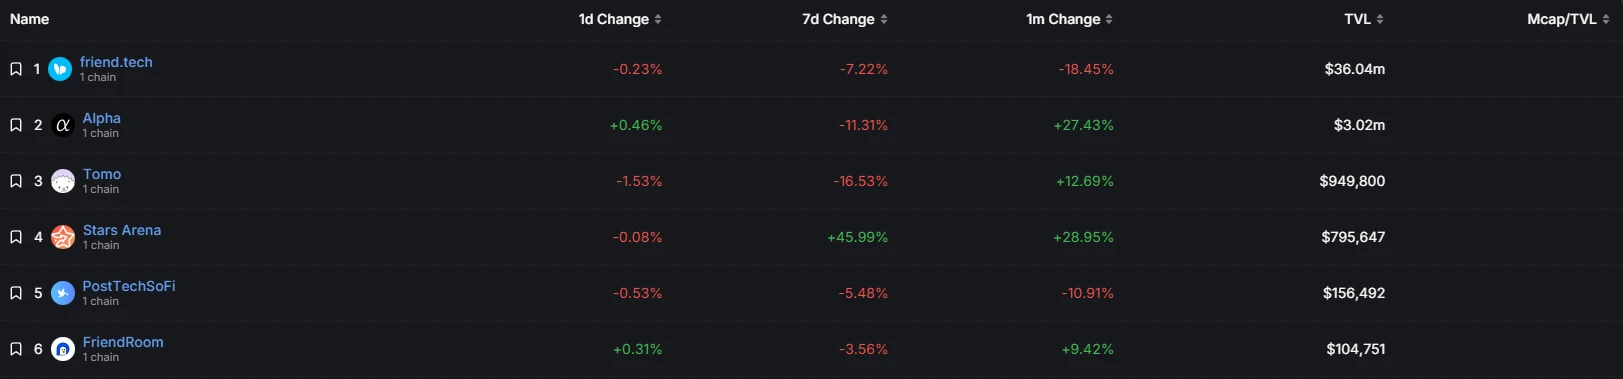Sort table by 1m Change
Screen dimensions: 1623x379
[1069, 19]
